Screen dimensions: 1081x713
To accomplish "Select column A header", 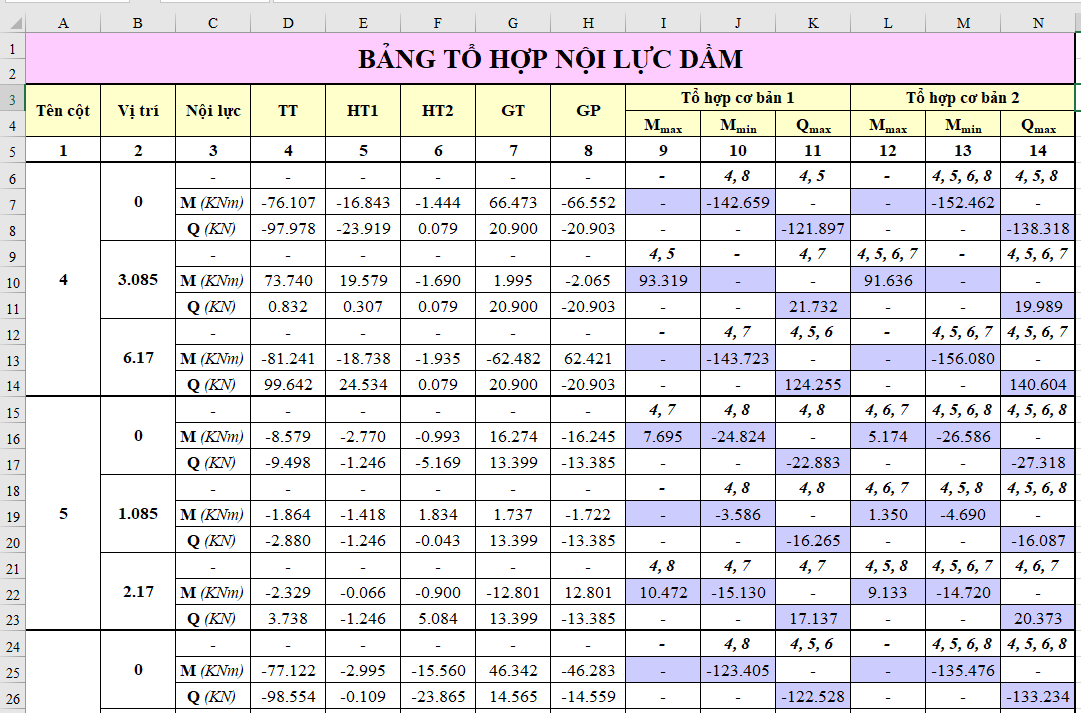I will [x=63, y=23].
